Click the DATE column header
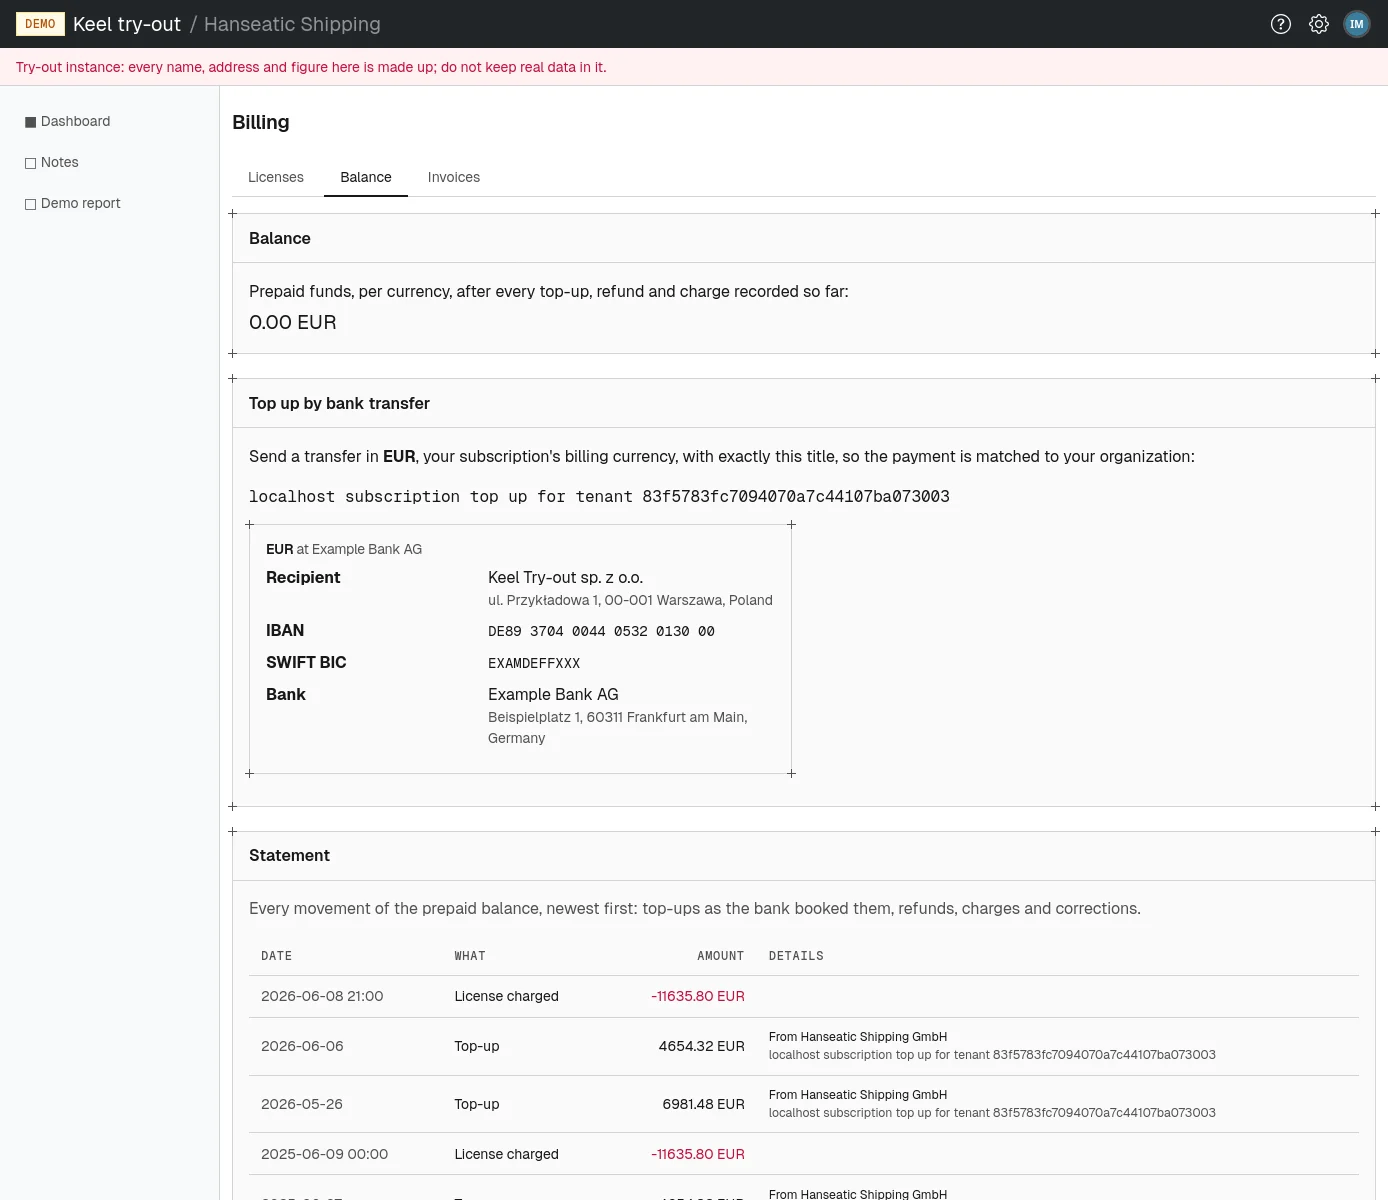Image resolution: width=1388 pixels, height=1200 pixels. coord(277,956)
